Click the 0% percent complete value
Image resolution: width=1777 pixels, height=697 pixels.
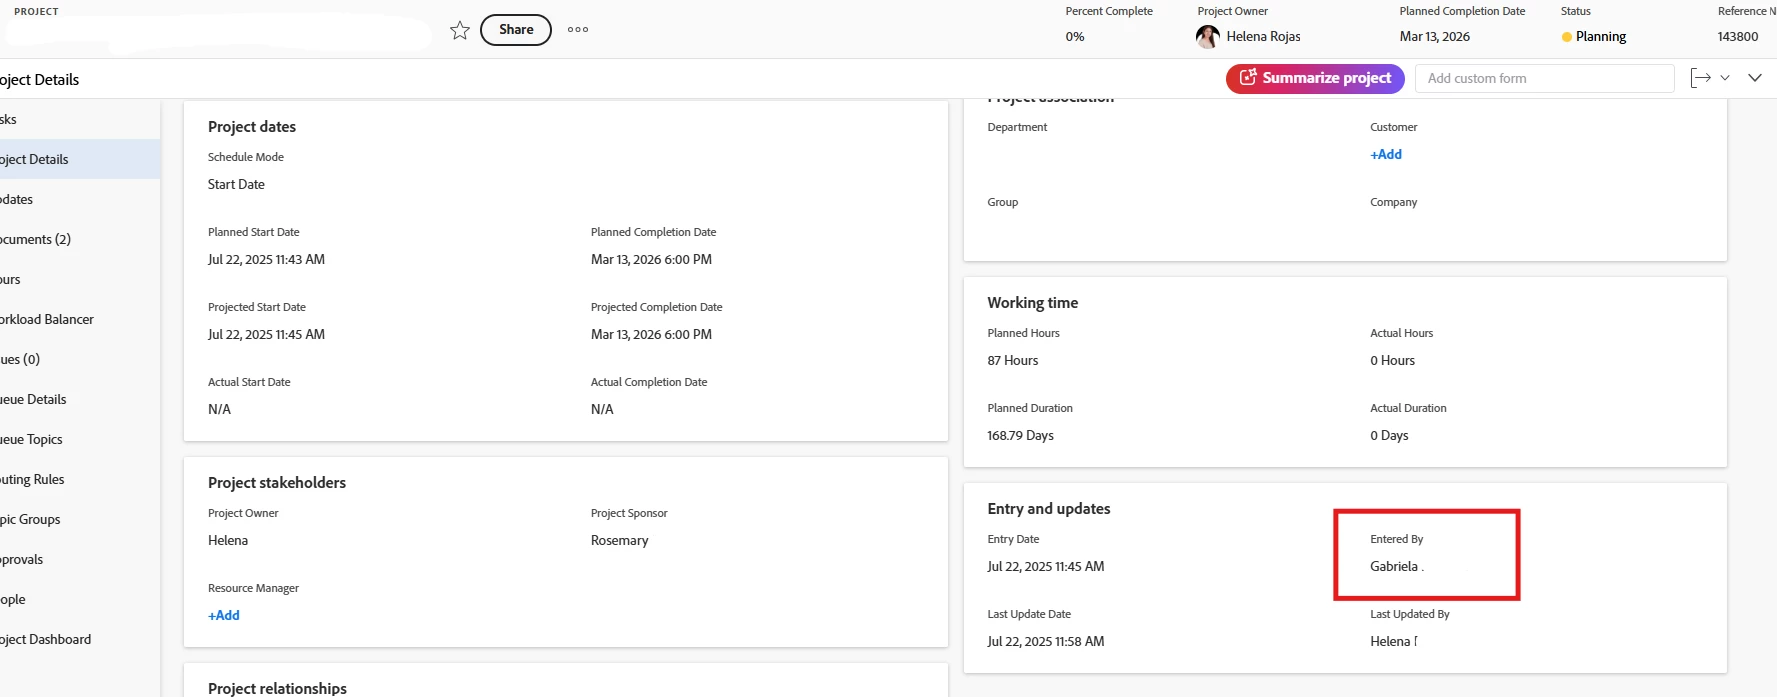tap(1075, 37)
